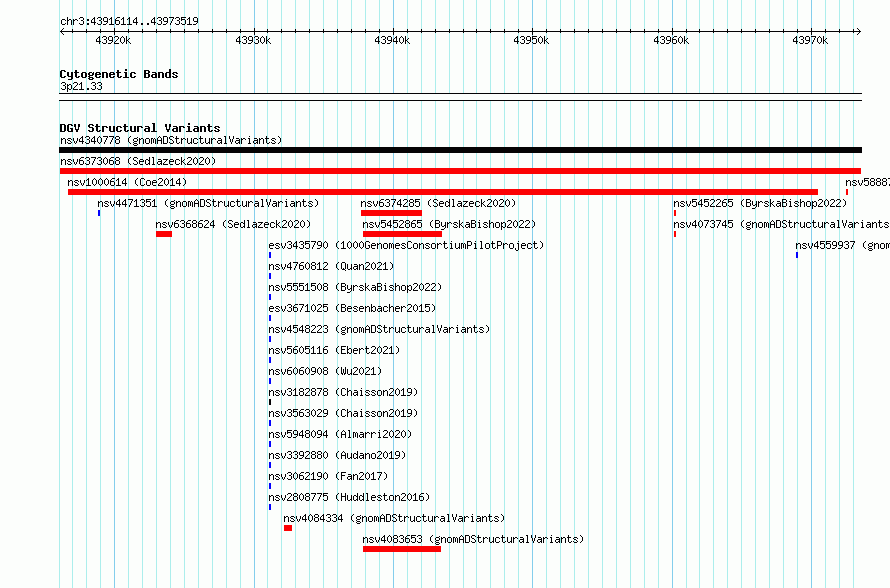Open variant nsv4548223 gnomAD label

point(379,329)
